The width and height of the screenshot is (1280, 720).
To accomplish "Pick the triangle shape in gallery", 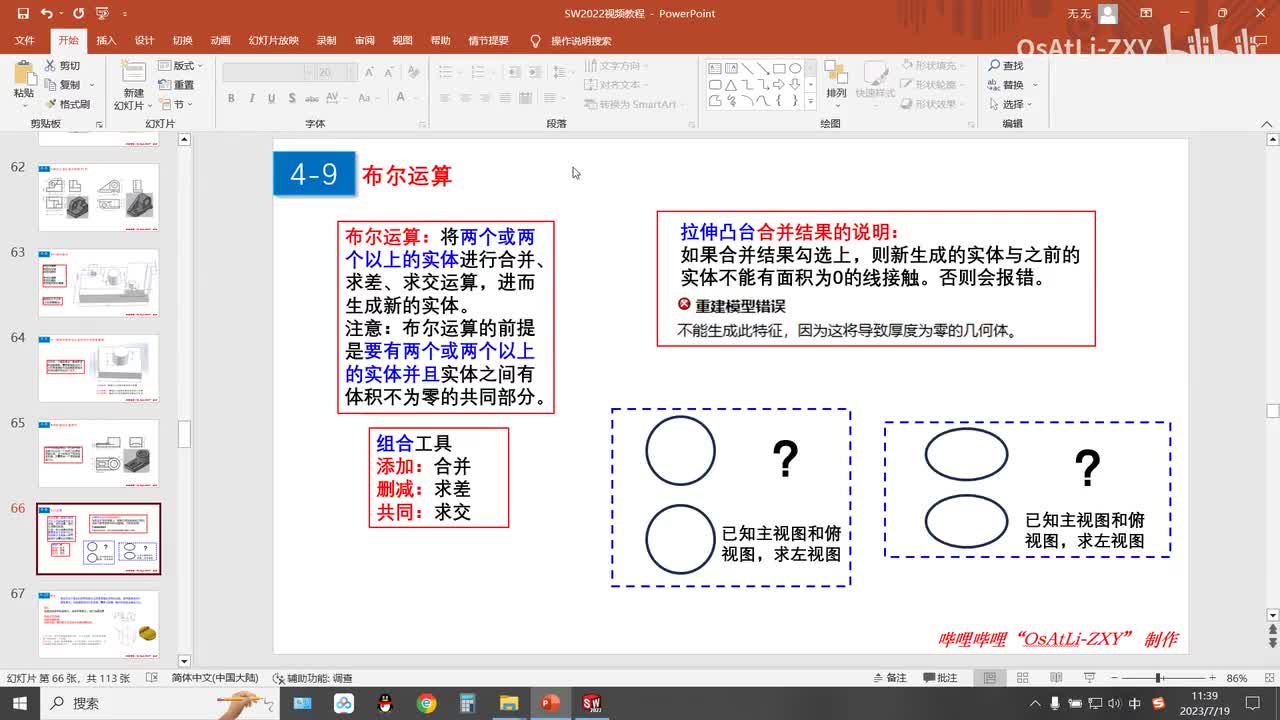I will [x=731, y=85].
